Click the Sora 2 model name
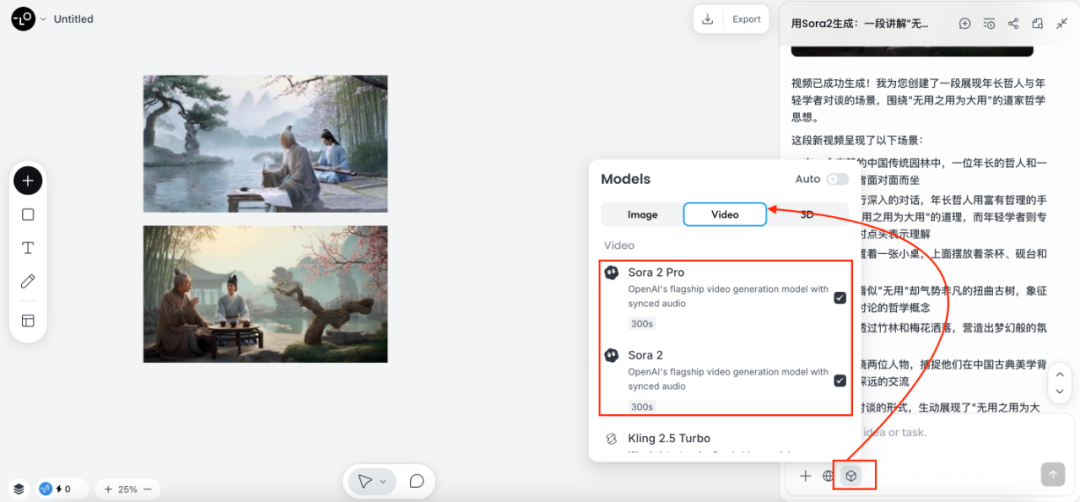1080x502 pixels. 645,355
